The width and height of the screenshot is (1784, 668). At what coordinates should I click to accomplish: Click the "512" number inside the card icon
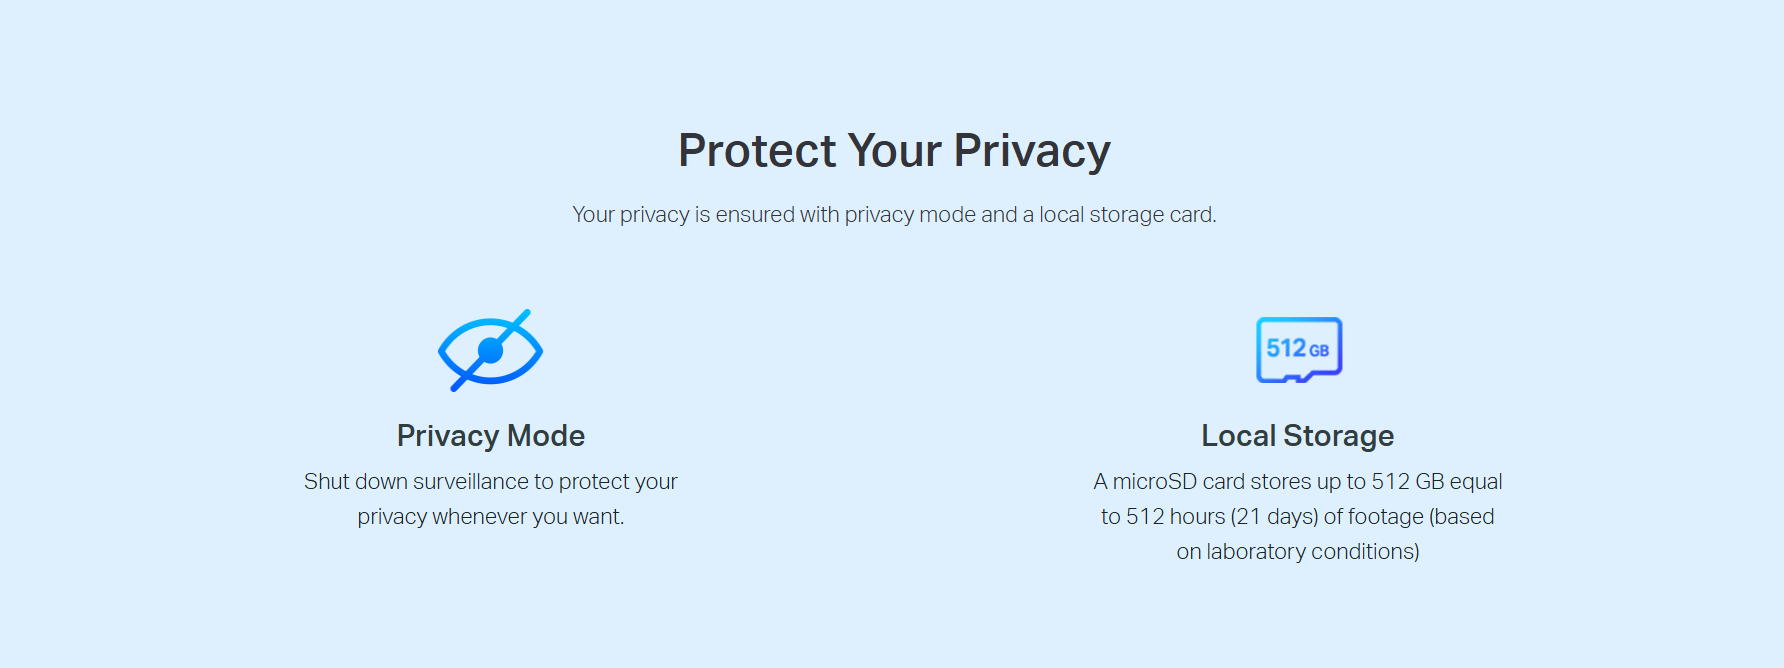1286,348
